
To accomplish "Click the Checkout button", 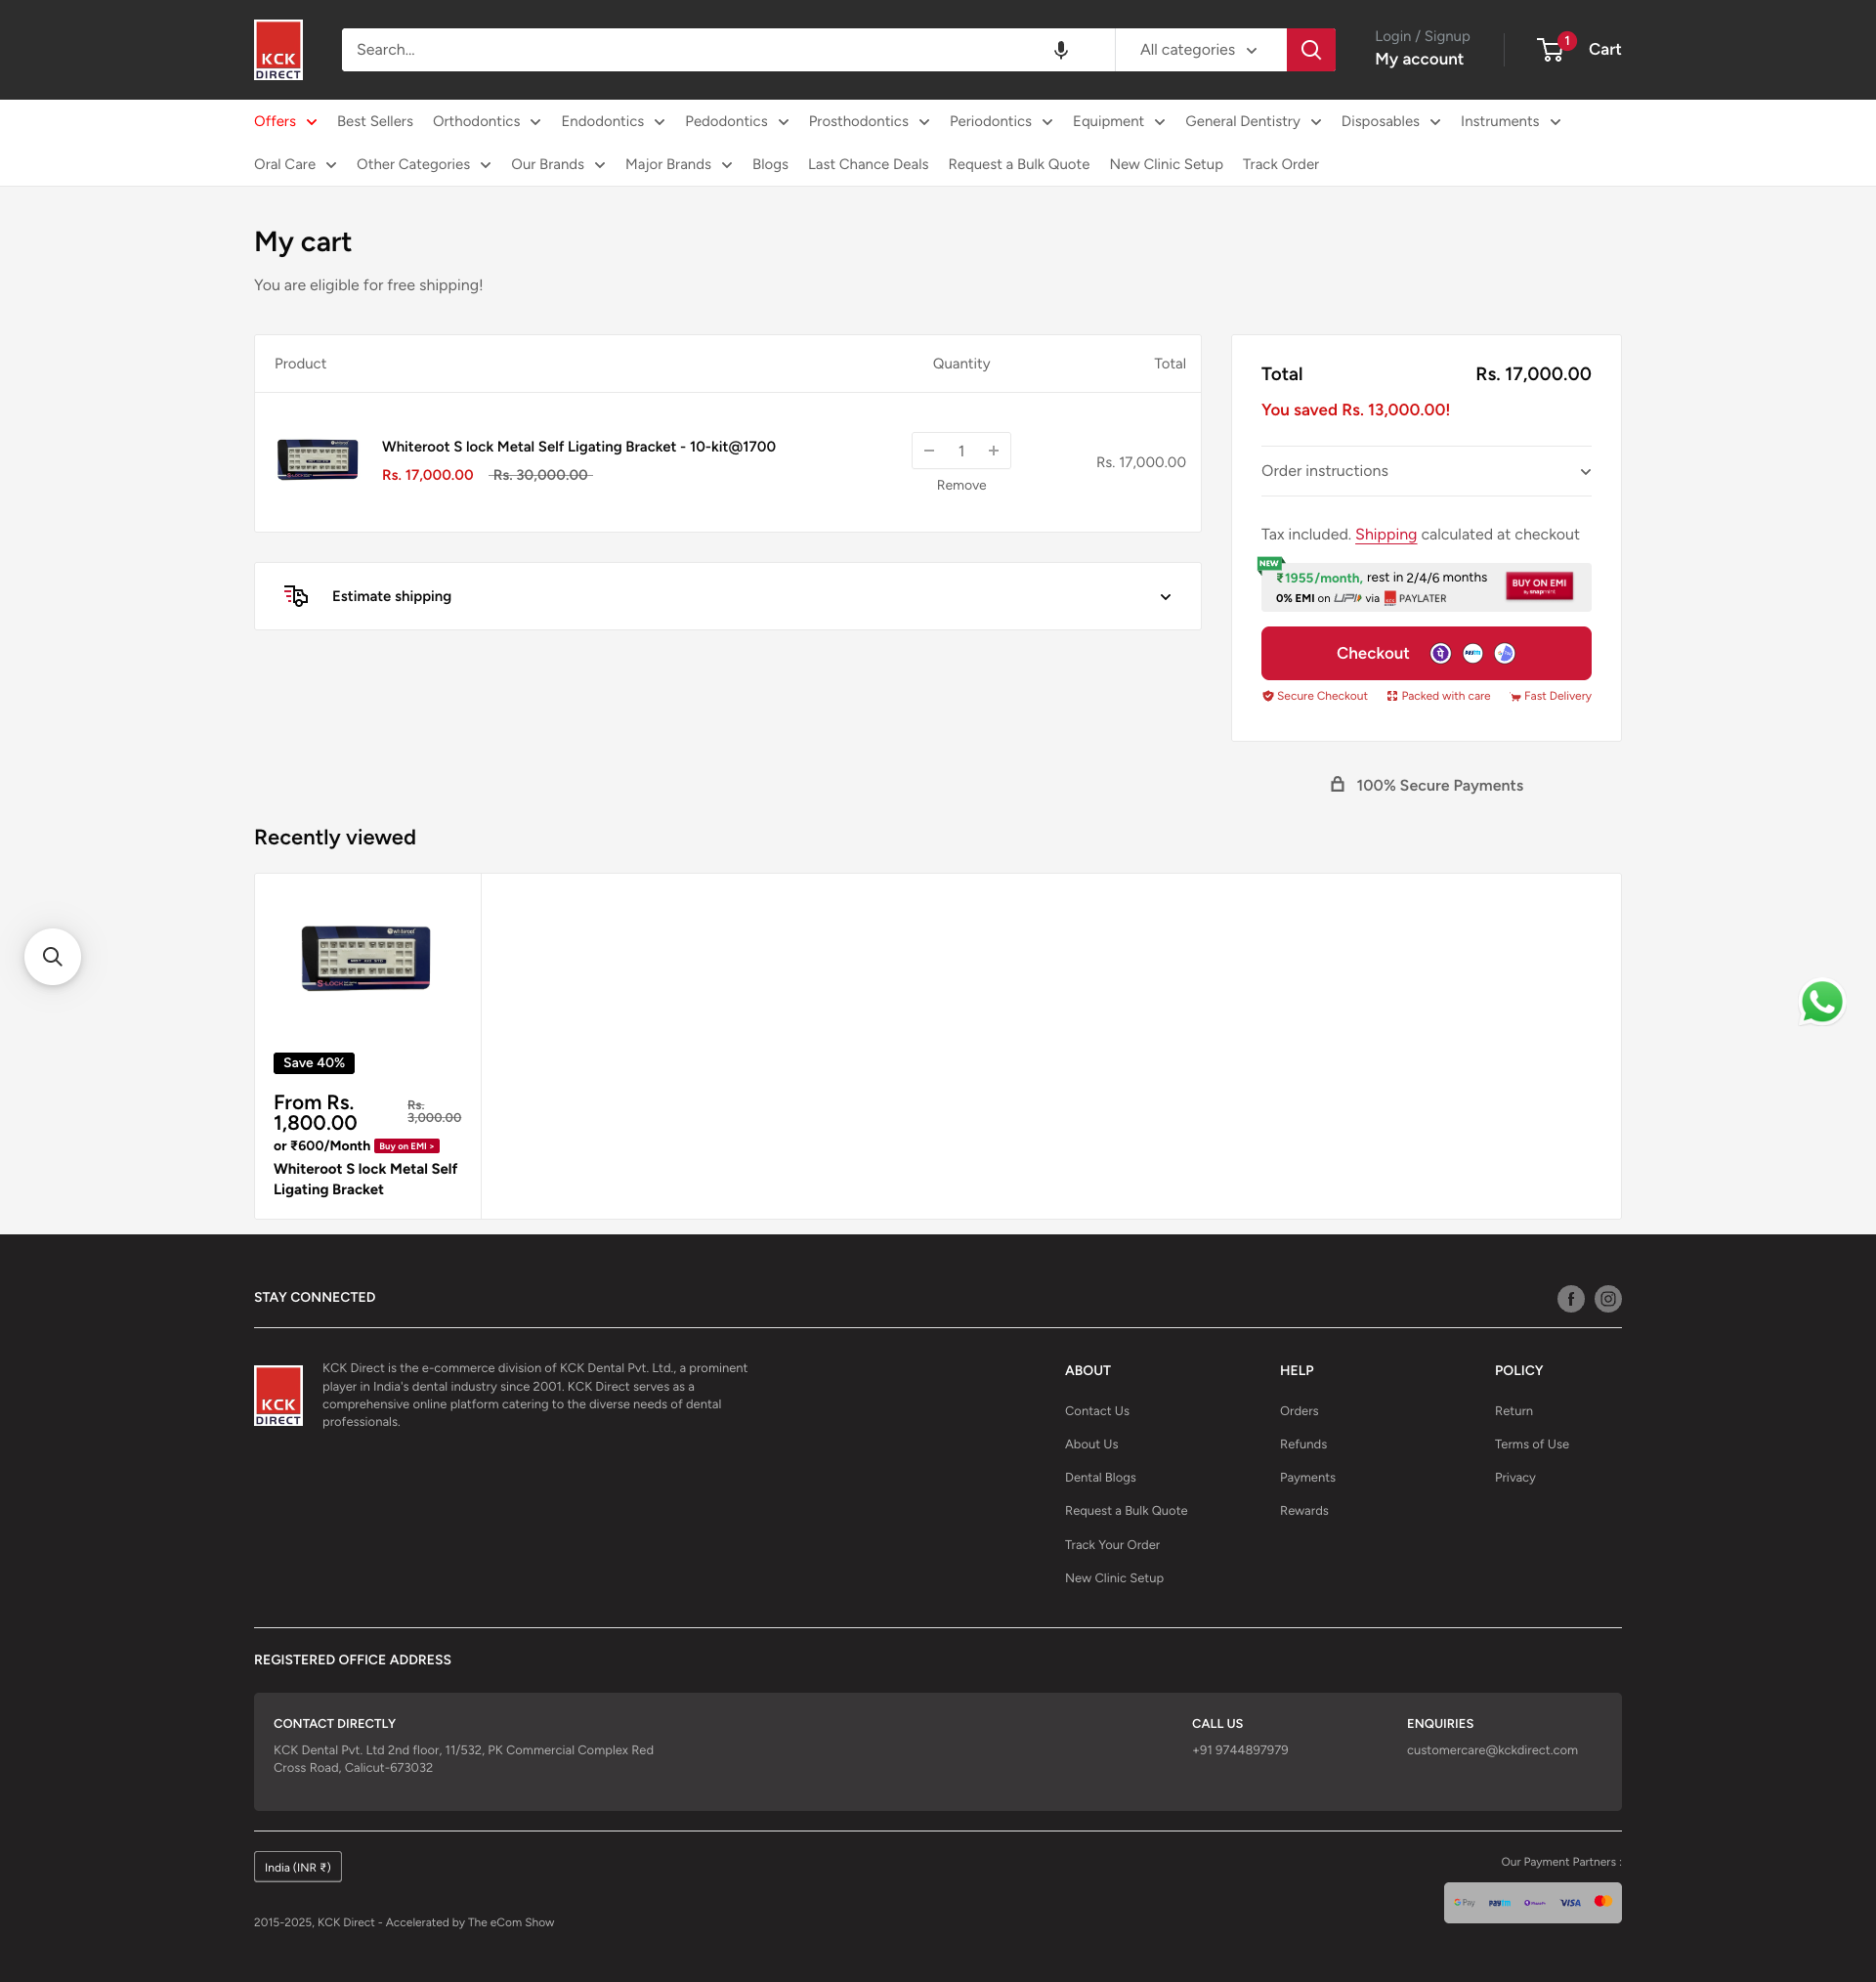I will (x=1426, y=653).
